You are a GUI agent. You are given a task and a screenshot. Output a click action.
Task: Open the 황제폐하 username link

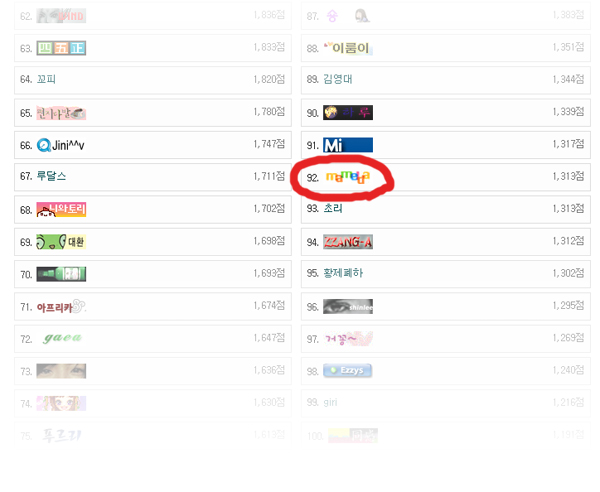pos(343,273)
